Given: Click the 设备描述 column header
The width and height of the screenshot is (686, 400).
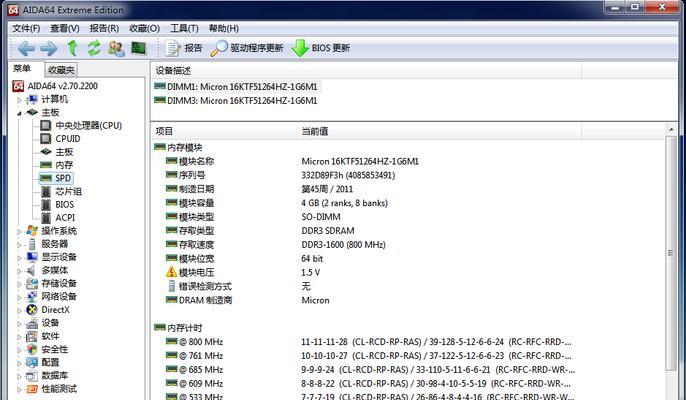Looking at the screenshot, I should pyautogui.click(x=367, y=70).
